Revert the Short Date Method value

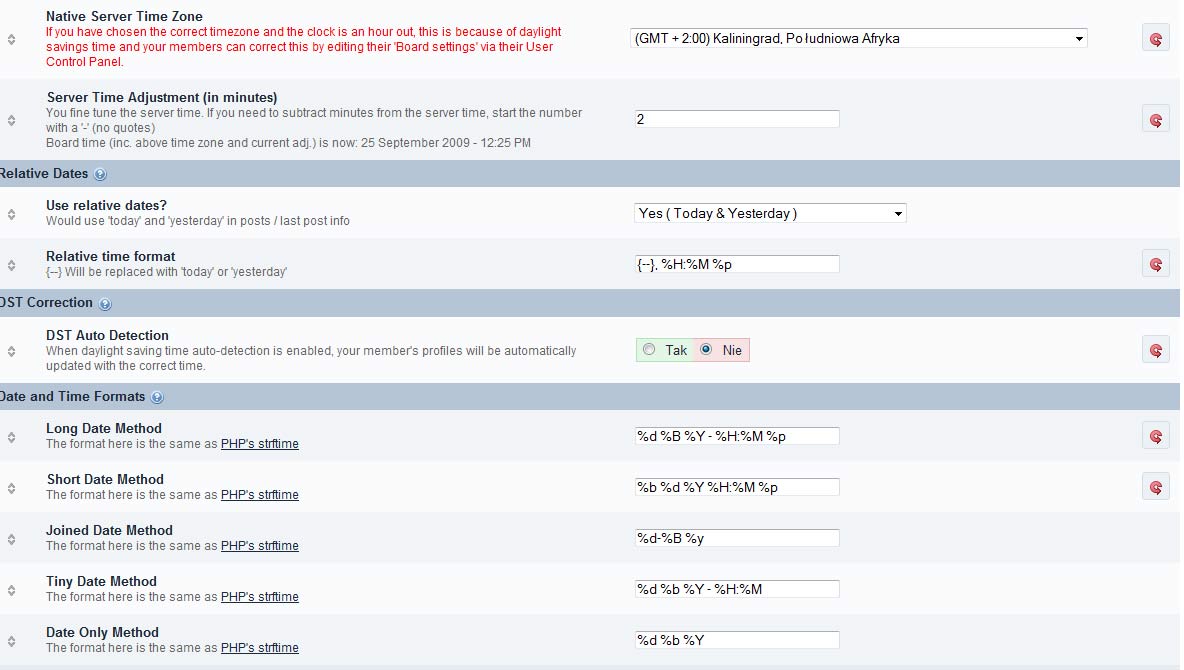click(x=1155, y=487)
